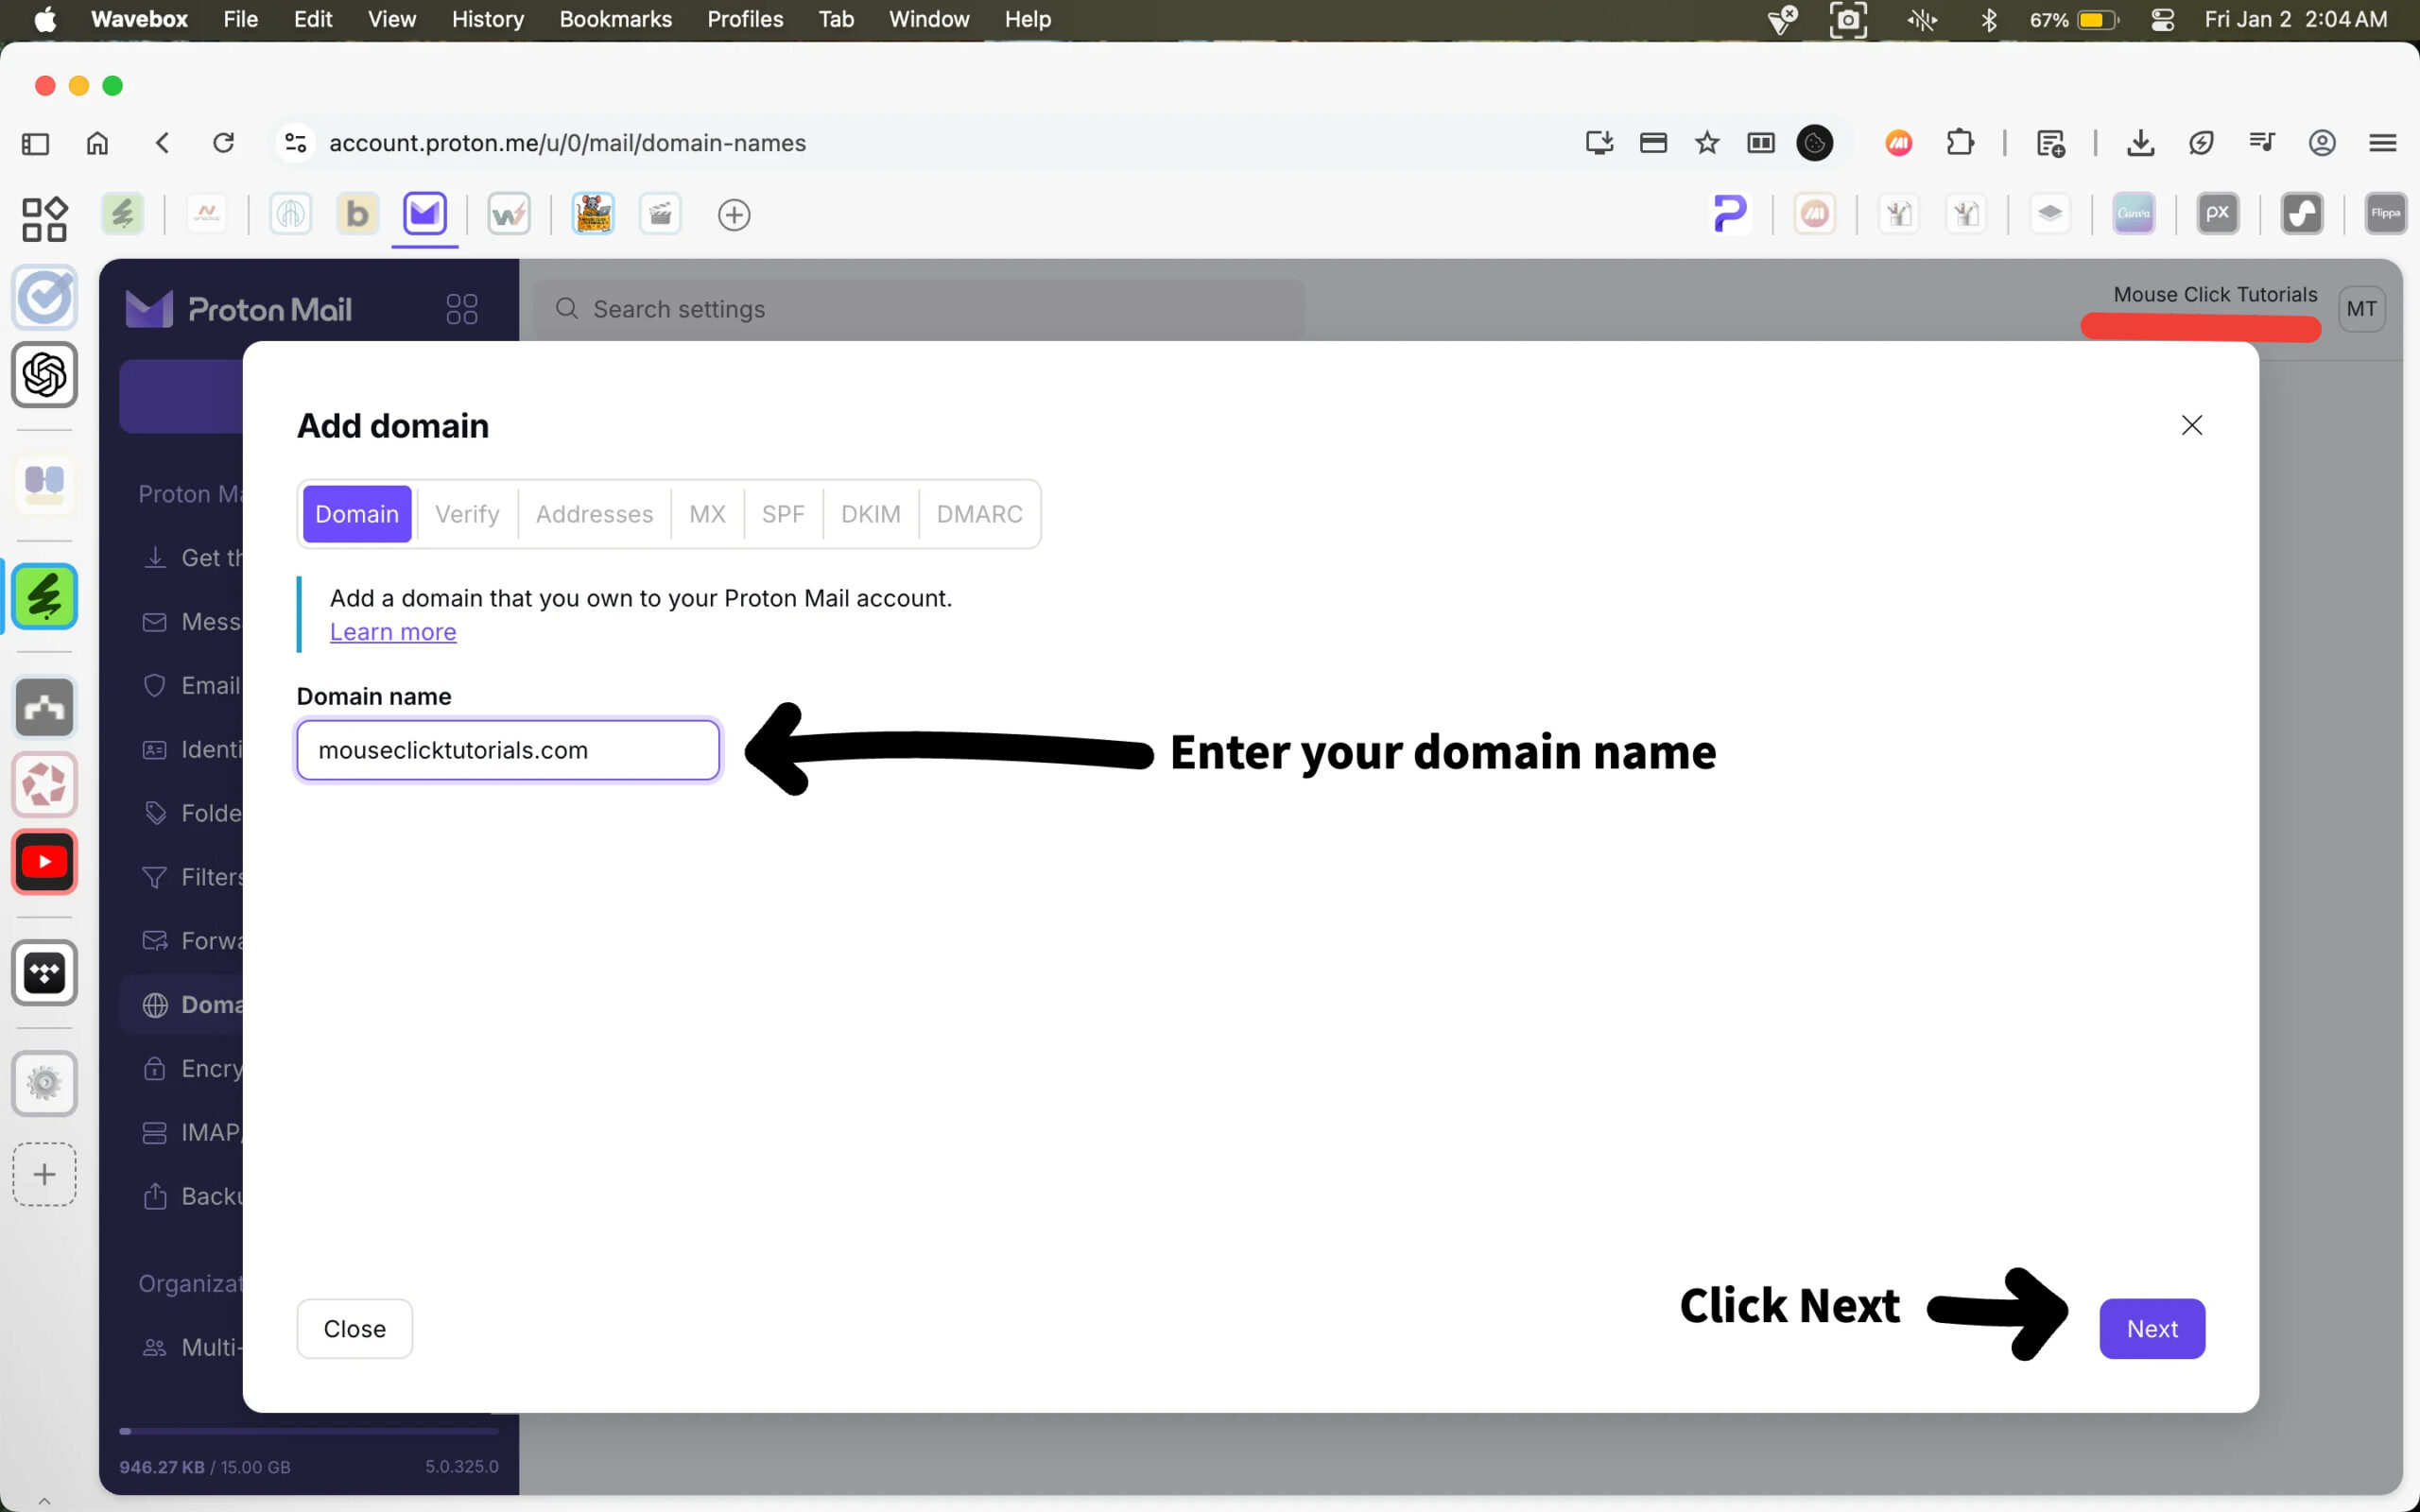Open the YouTube app in Wavebox sidebar
Screen dimensions: 2420x1512
44,861
